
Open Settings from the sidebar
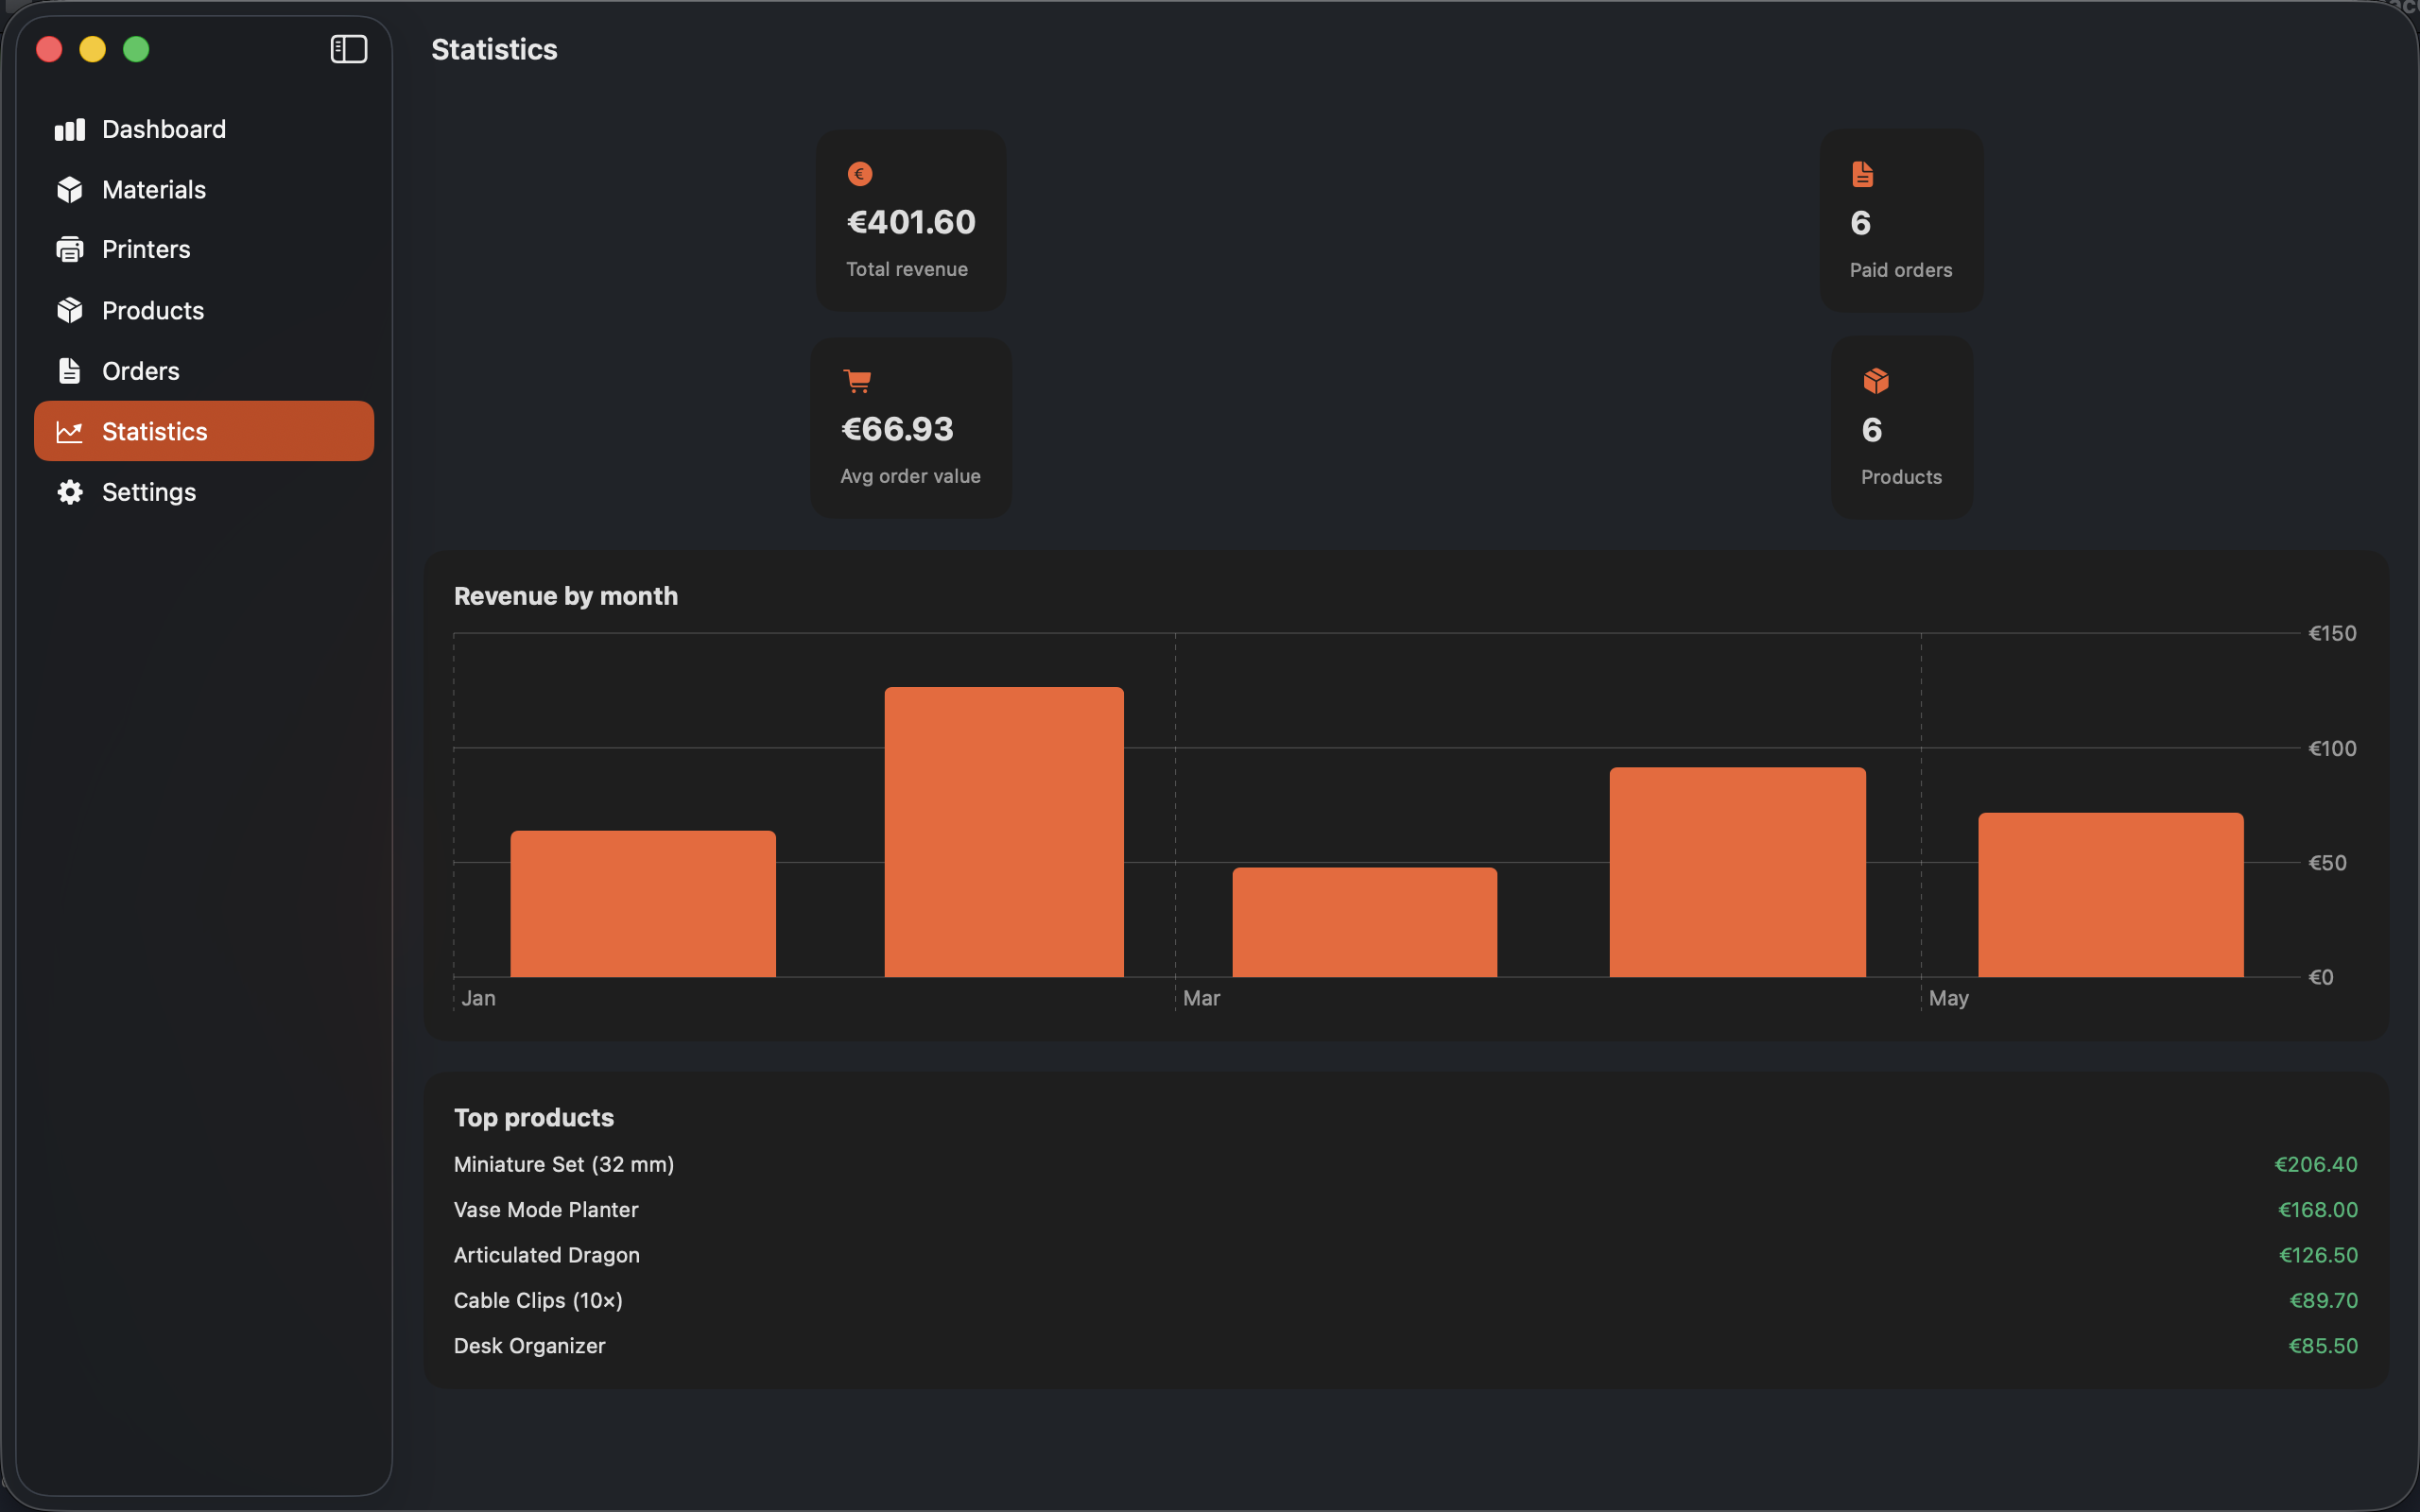click(204, 492)
